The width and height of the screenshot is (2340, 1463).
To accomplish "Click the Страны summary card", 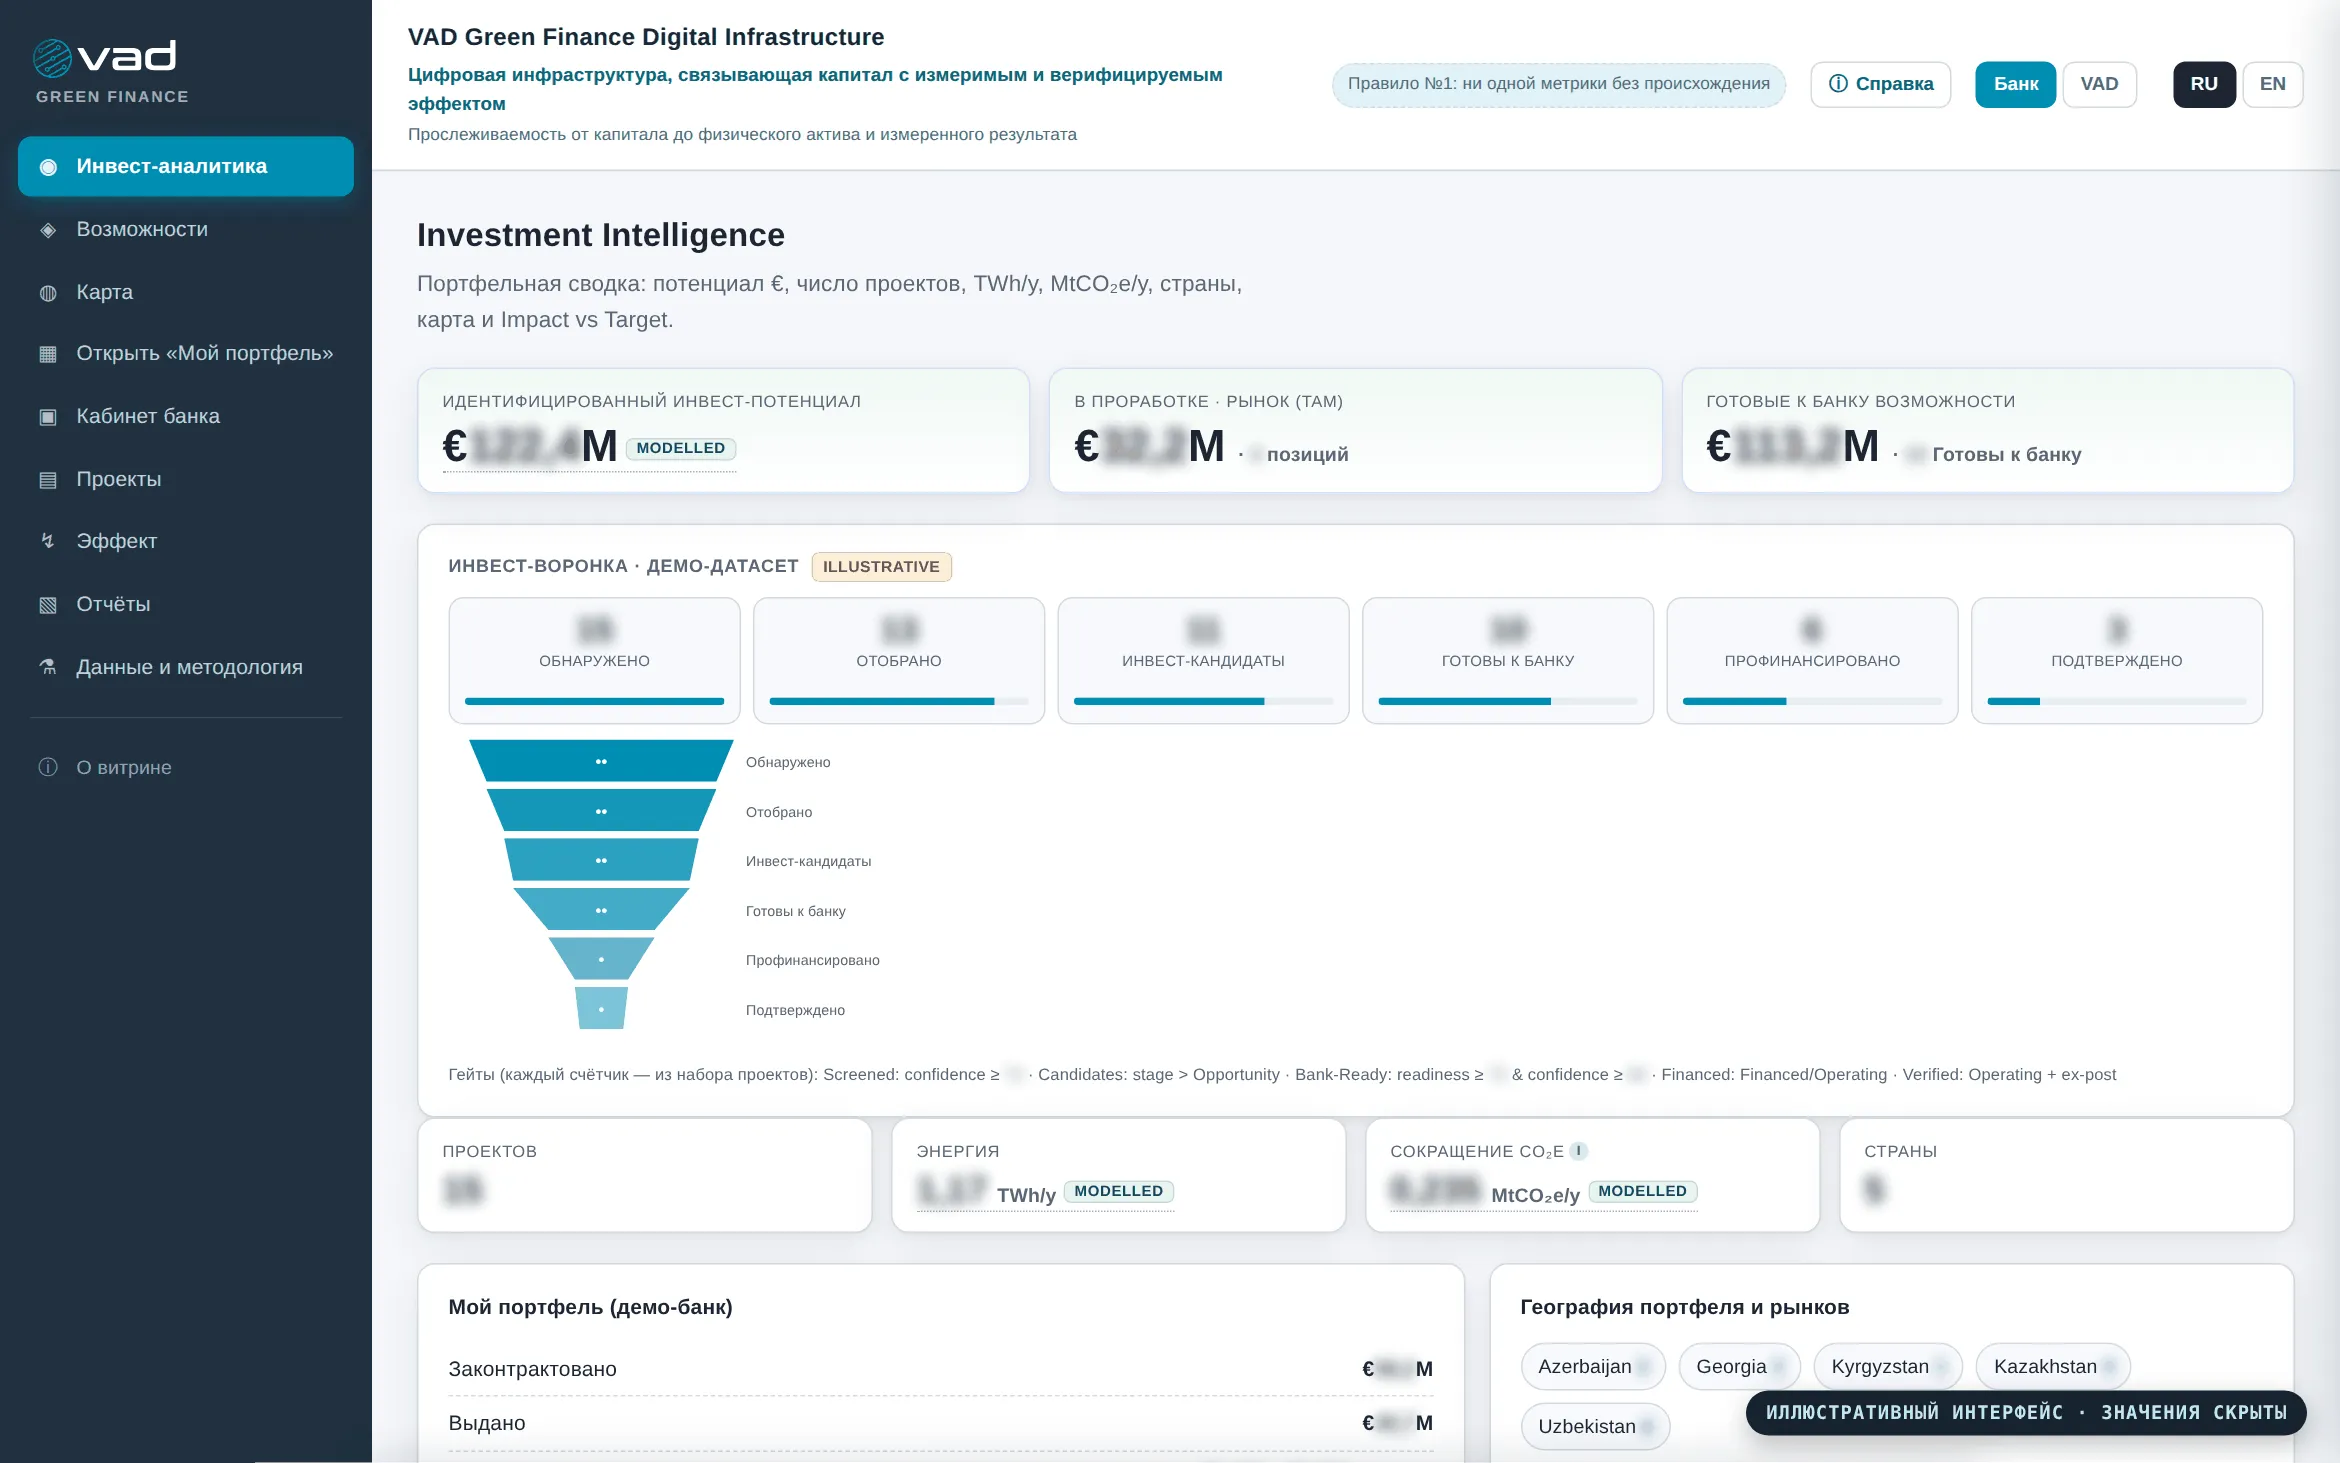I will click(2066, 1175).
